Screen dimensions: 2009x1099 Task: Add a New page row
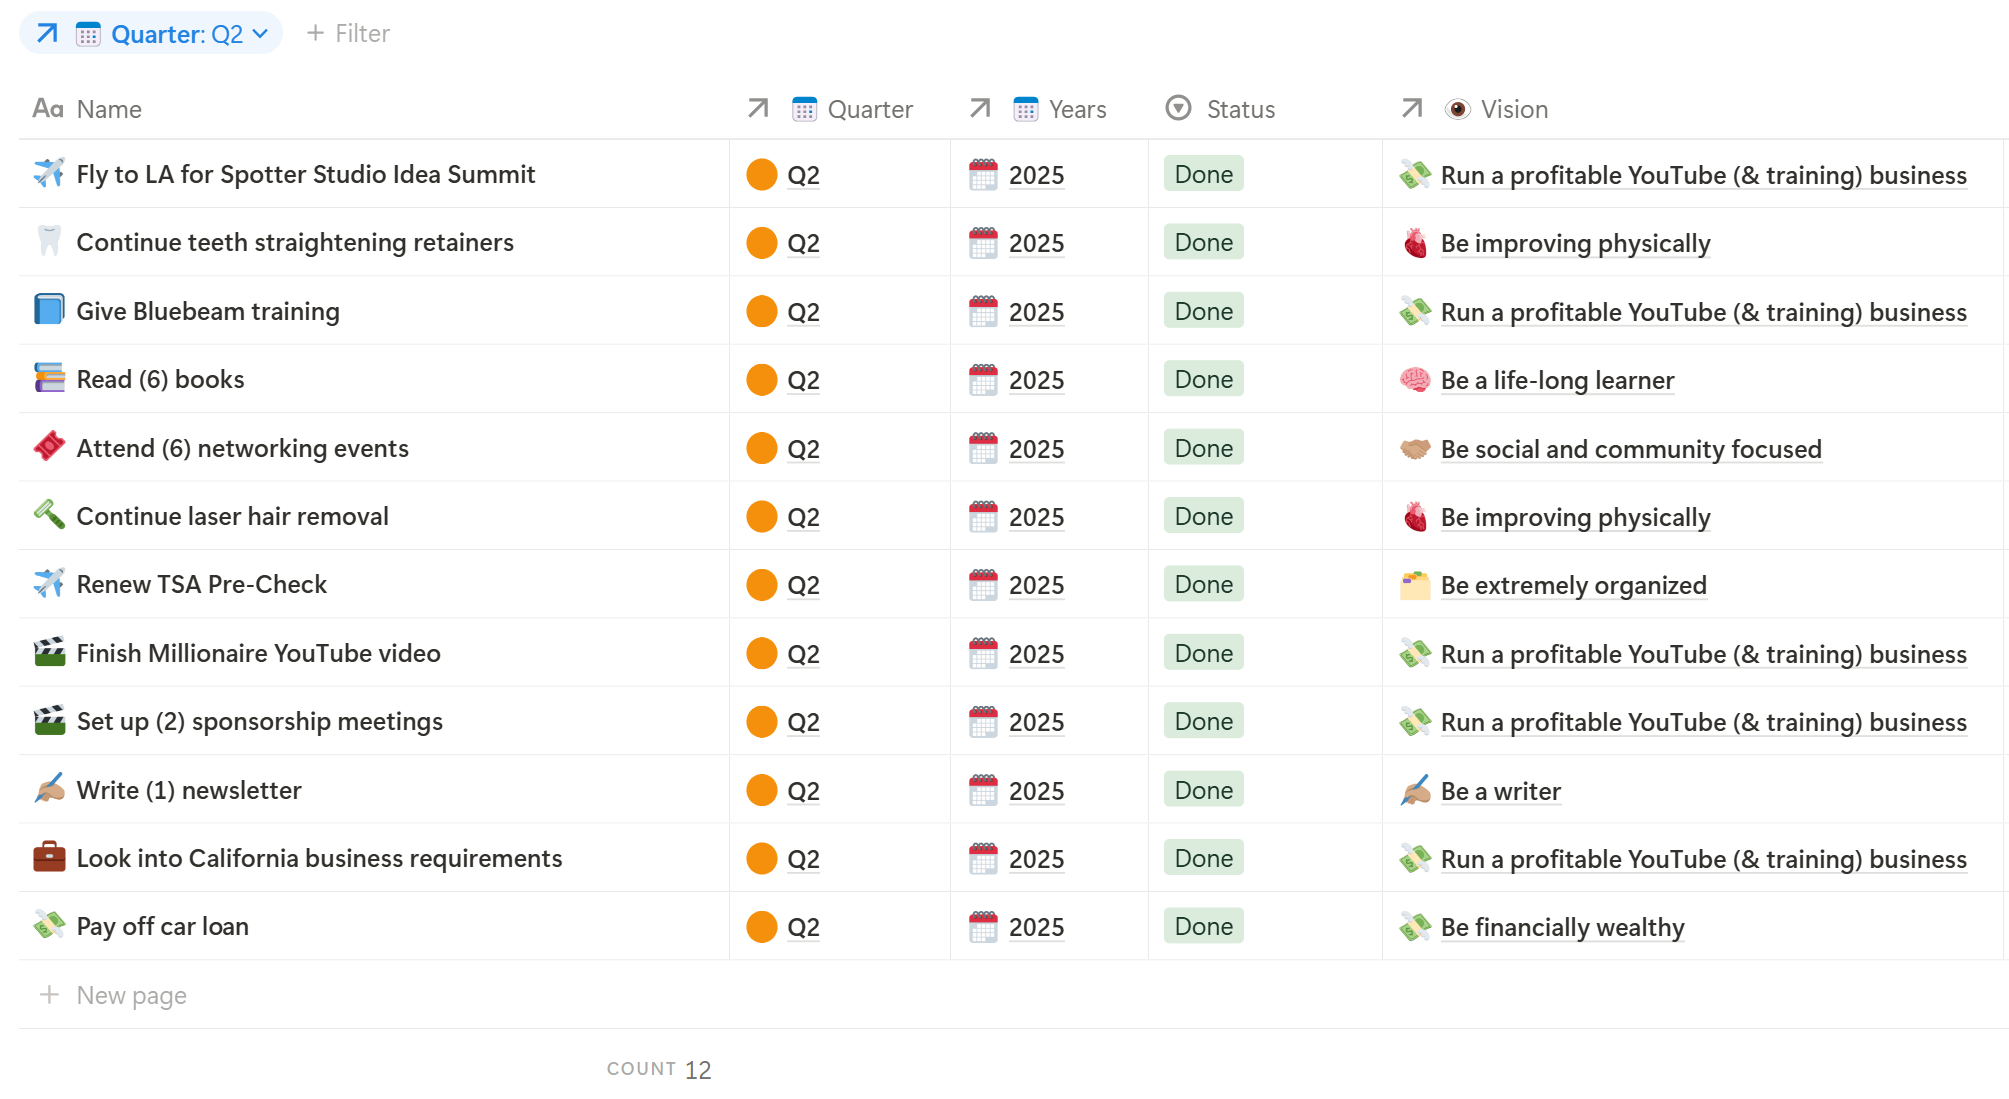[x=131, y=995]
